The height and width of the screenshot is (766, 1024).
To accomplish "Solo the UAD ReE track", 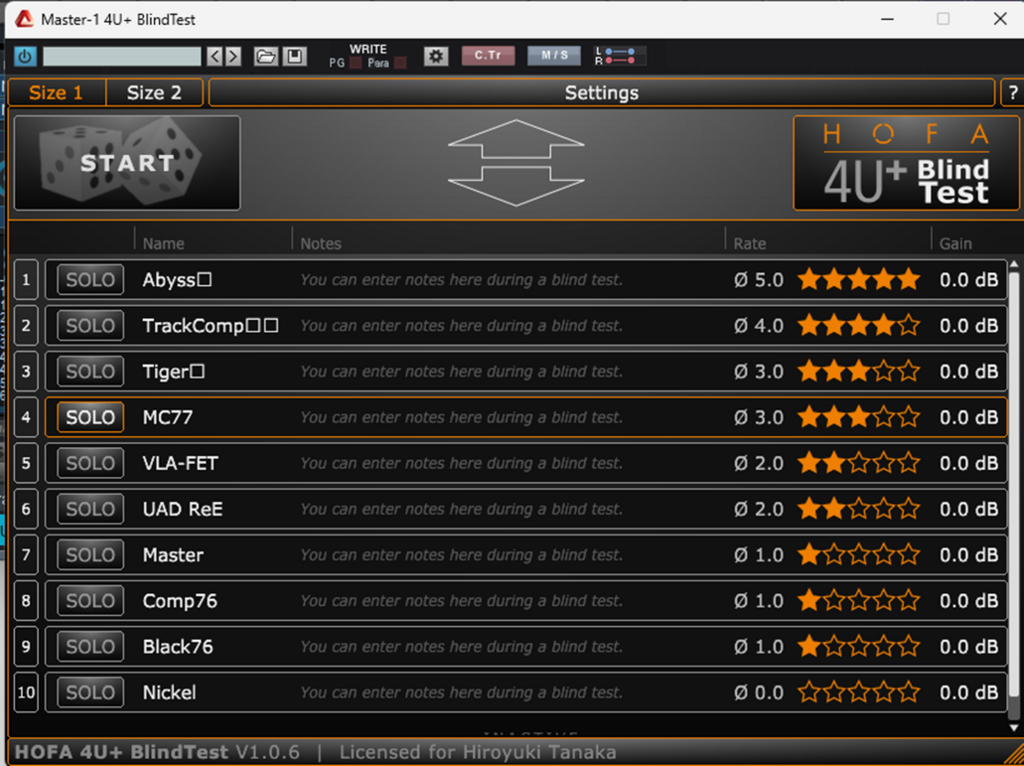I will pyautogui.click(x=90, y=509).
